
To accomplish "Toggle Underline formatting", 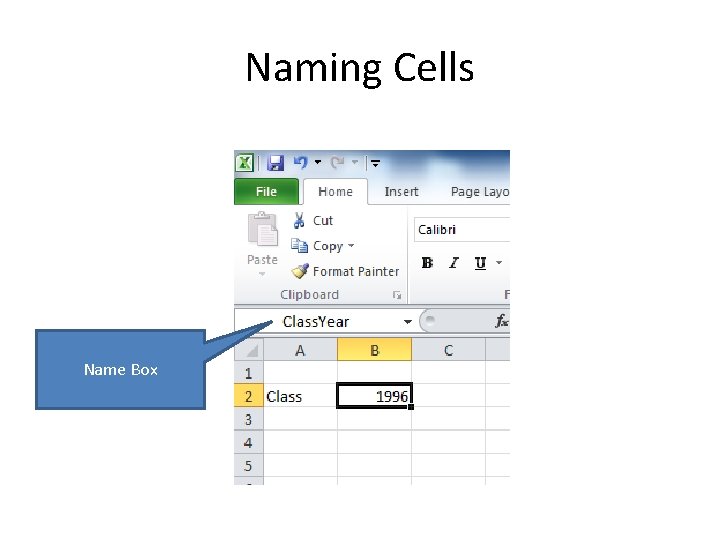I will point(480,263).
